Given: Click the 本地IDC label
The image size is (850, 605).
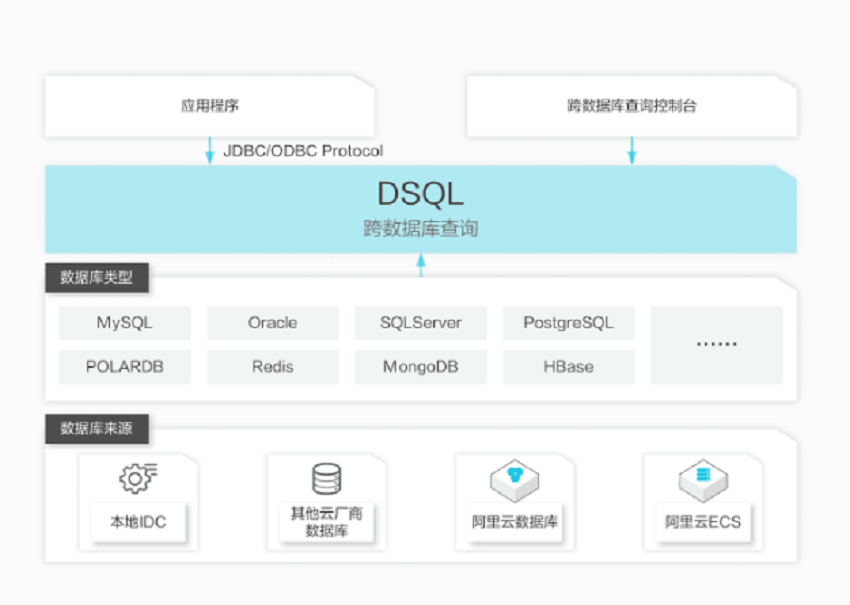Looking at the screenshot, I should coord(138,522).
